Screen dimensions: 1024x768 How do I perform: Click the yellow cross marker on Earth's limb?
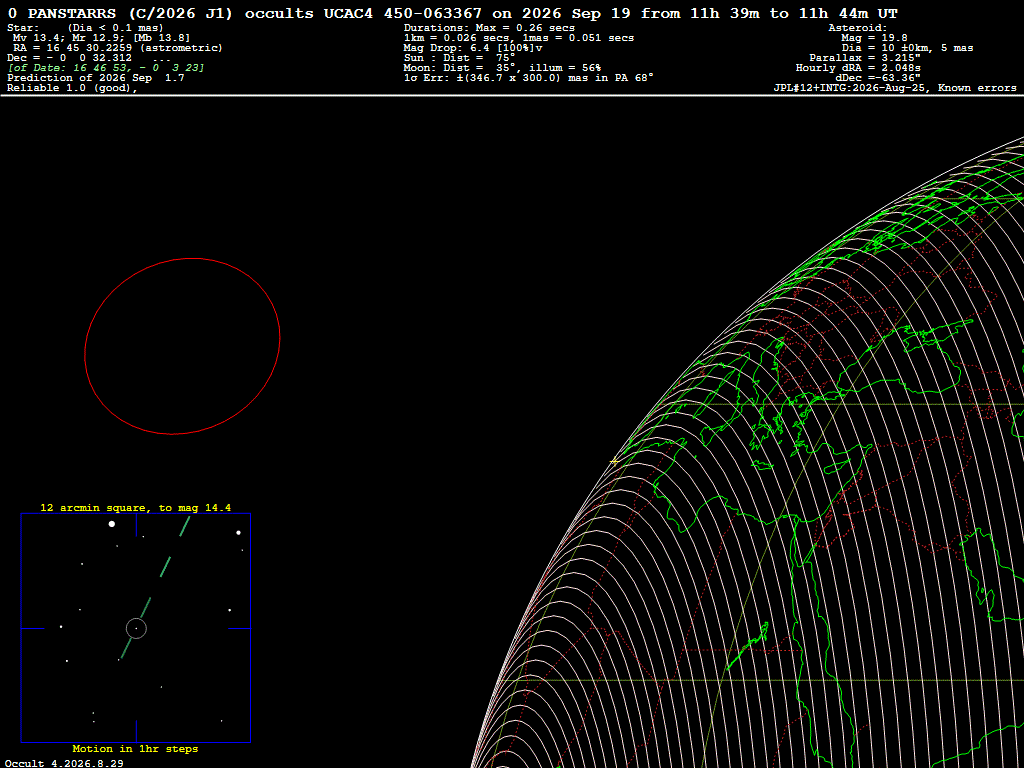[614, 462]
